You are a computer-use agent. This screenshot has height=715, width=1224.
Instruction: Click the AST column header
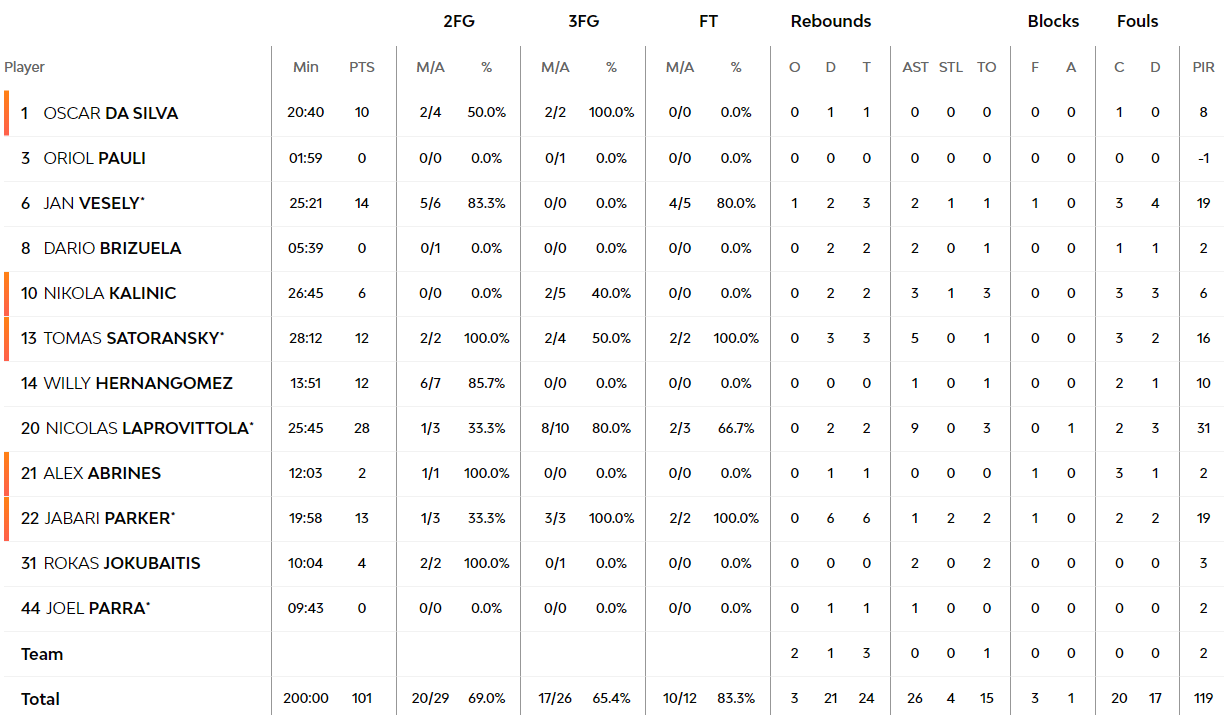click(915, 67)
